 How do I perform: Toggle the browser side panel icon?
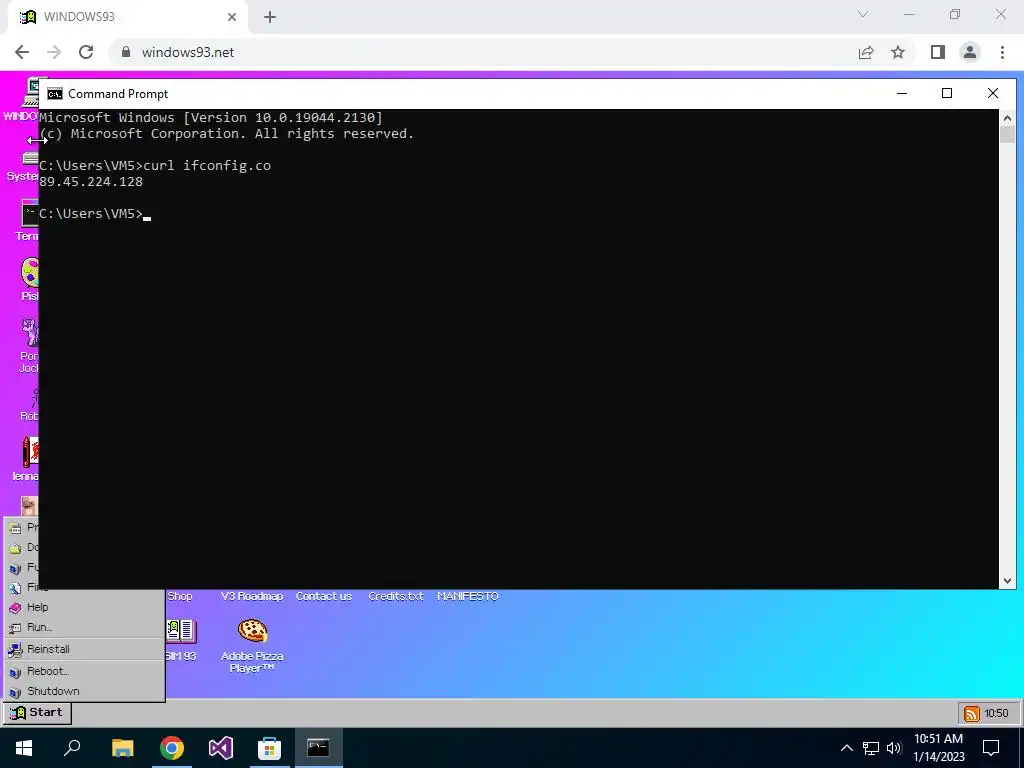click(x=938, y=52)
